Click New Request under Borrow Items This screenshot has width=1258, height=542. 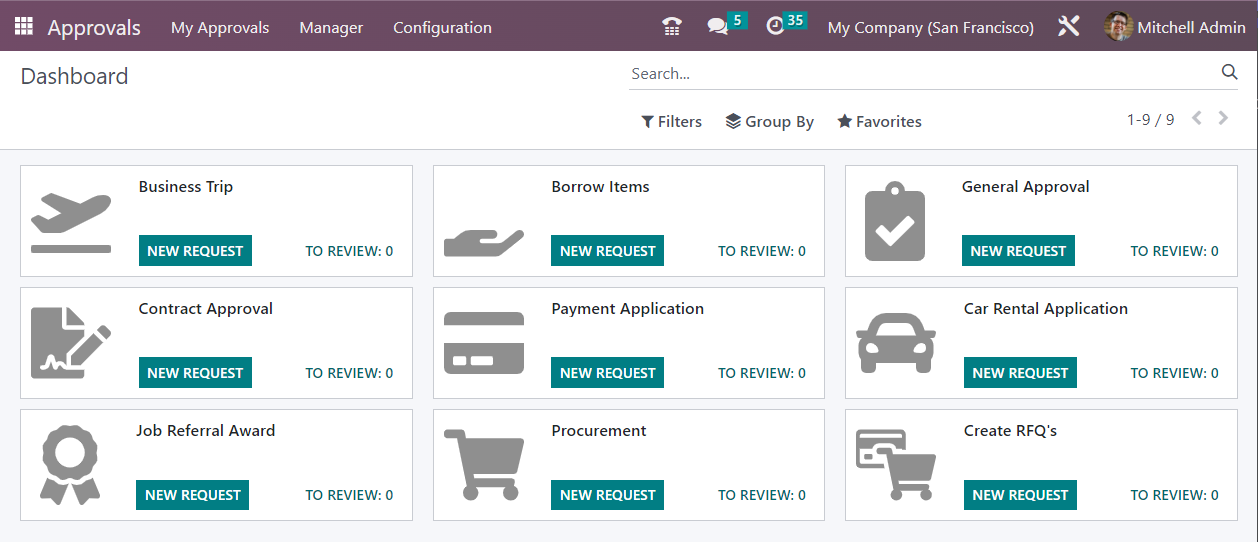tap(607, 251)
